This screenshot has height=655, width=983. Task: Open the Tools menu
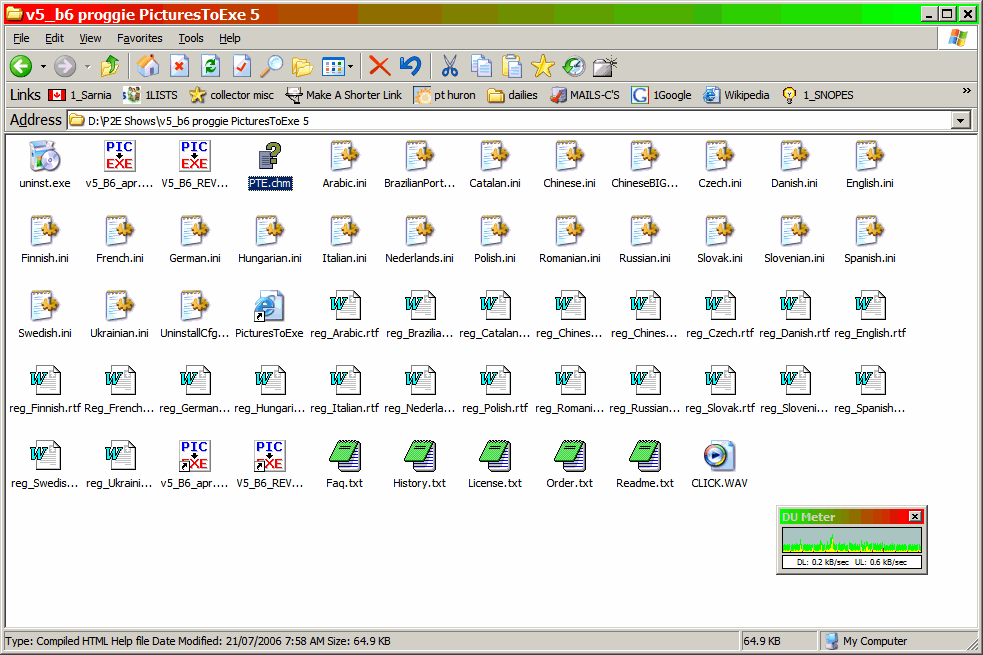point(191,38)
